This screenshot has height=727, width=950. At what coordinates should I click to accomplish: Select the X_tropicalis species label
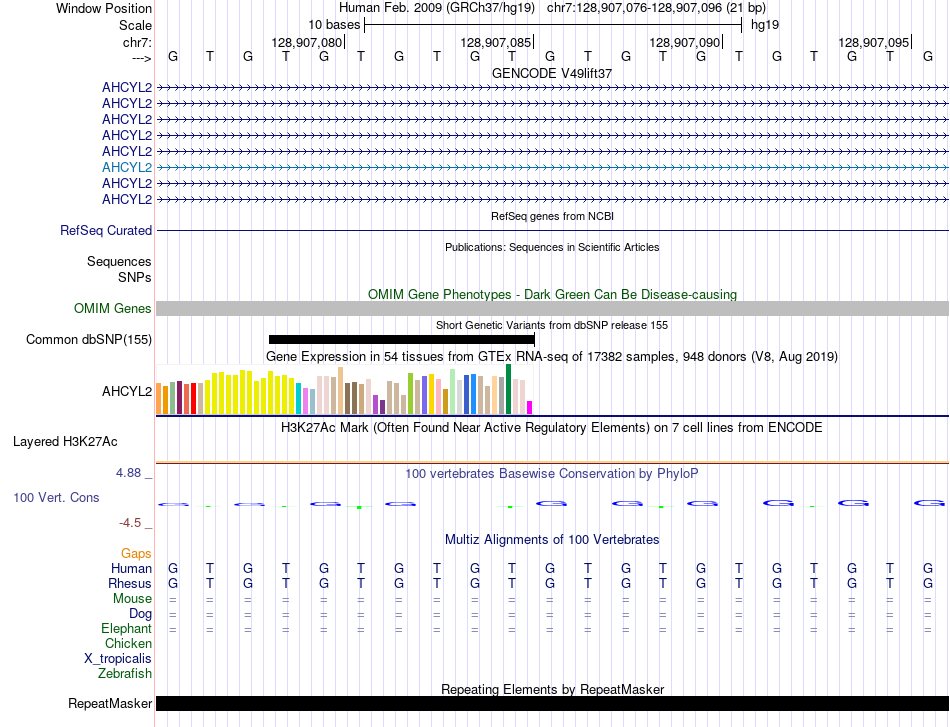118,658
